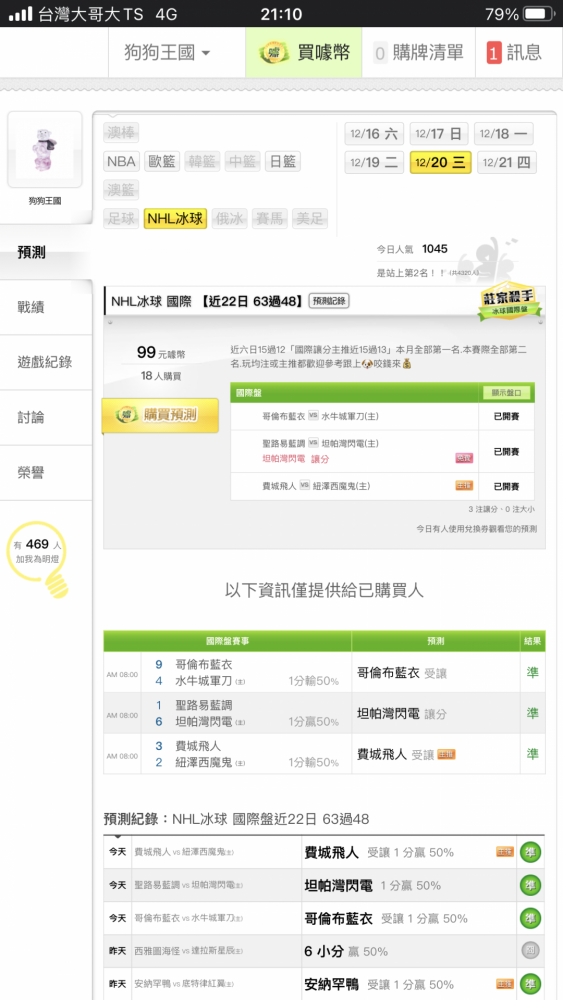Click green 準 circle for 今天 哥倫布藍衣 record
This screenshot has width=563, height=1000.
coord(530,918)
